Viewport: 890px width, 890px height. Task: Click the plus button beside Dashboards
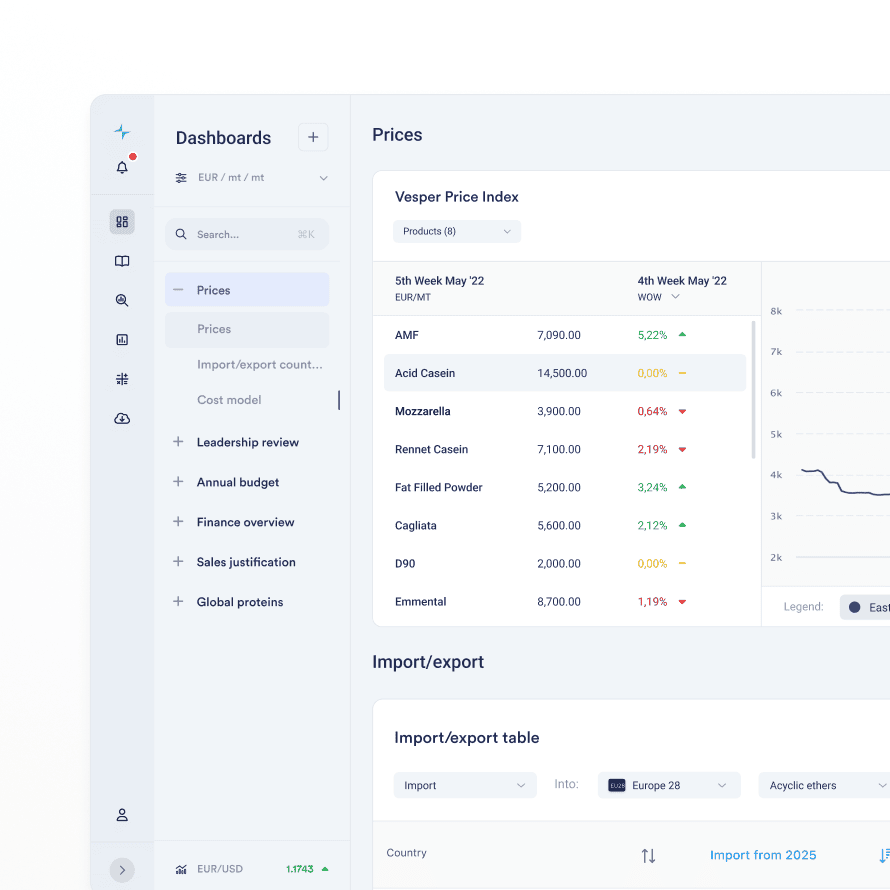tap(313, 138)
